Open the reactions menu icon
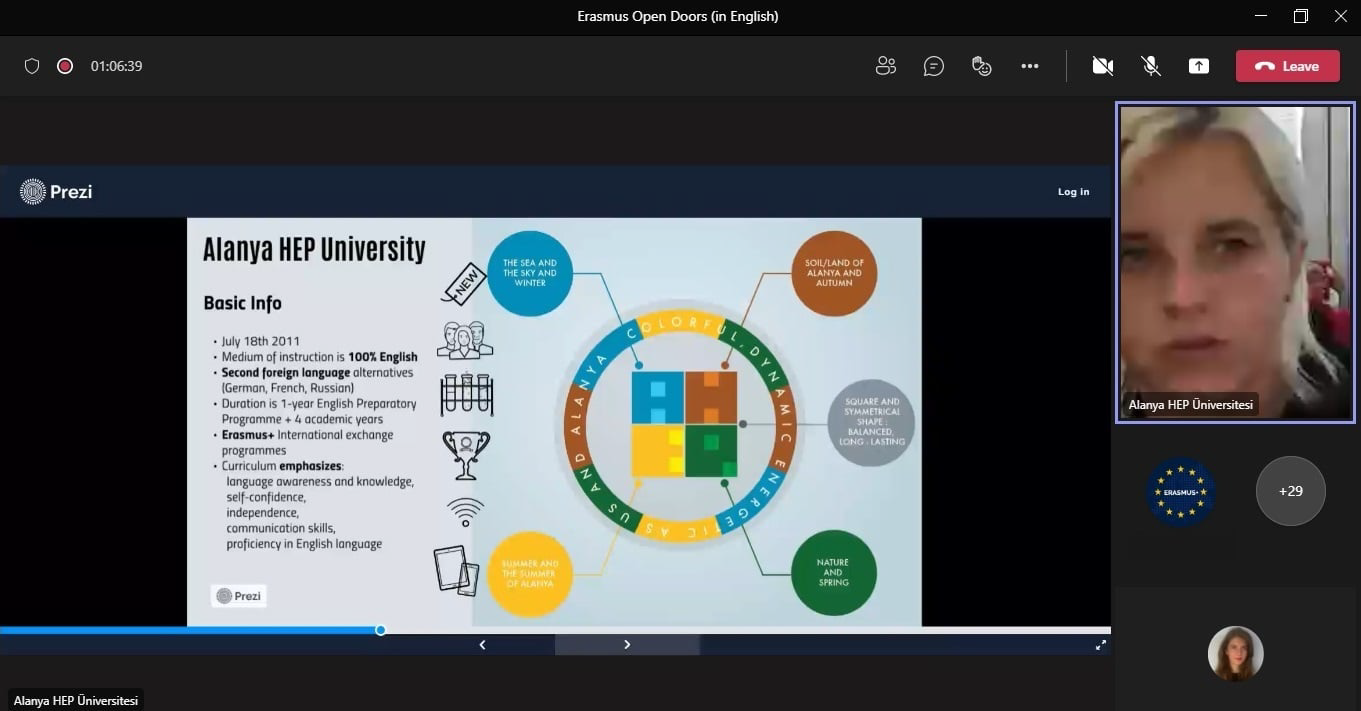The image size is (1361, 711). click(981, 66)
